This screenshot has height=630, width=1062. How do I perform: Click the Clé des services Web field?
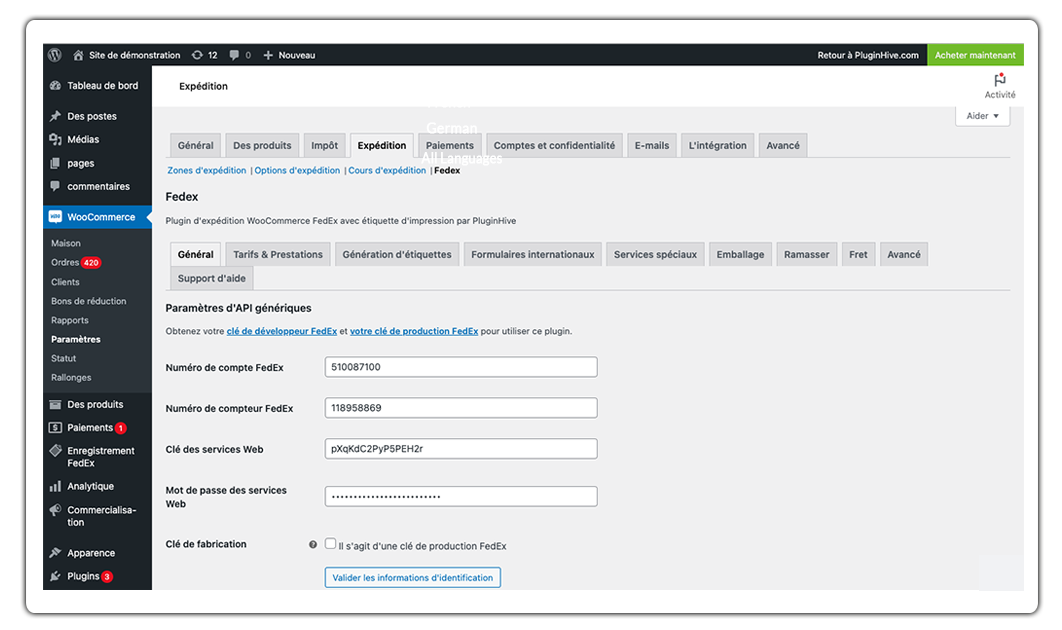click(461, 448)
